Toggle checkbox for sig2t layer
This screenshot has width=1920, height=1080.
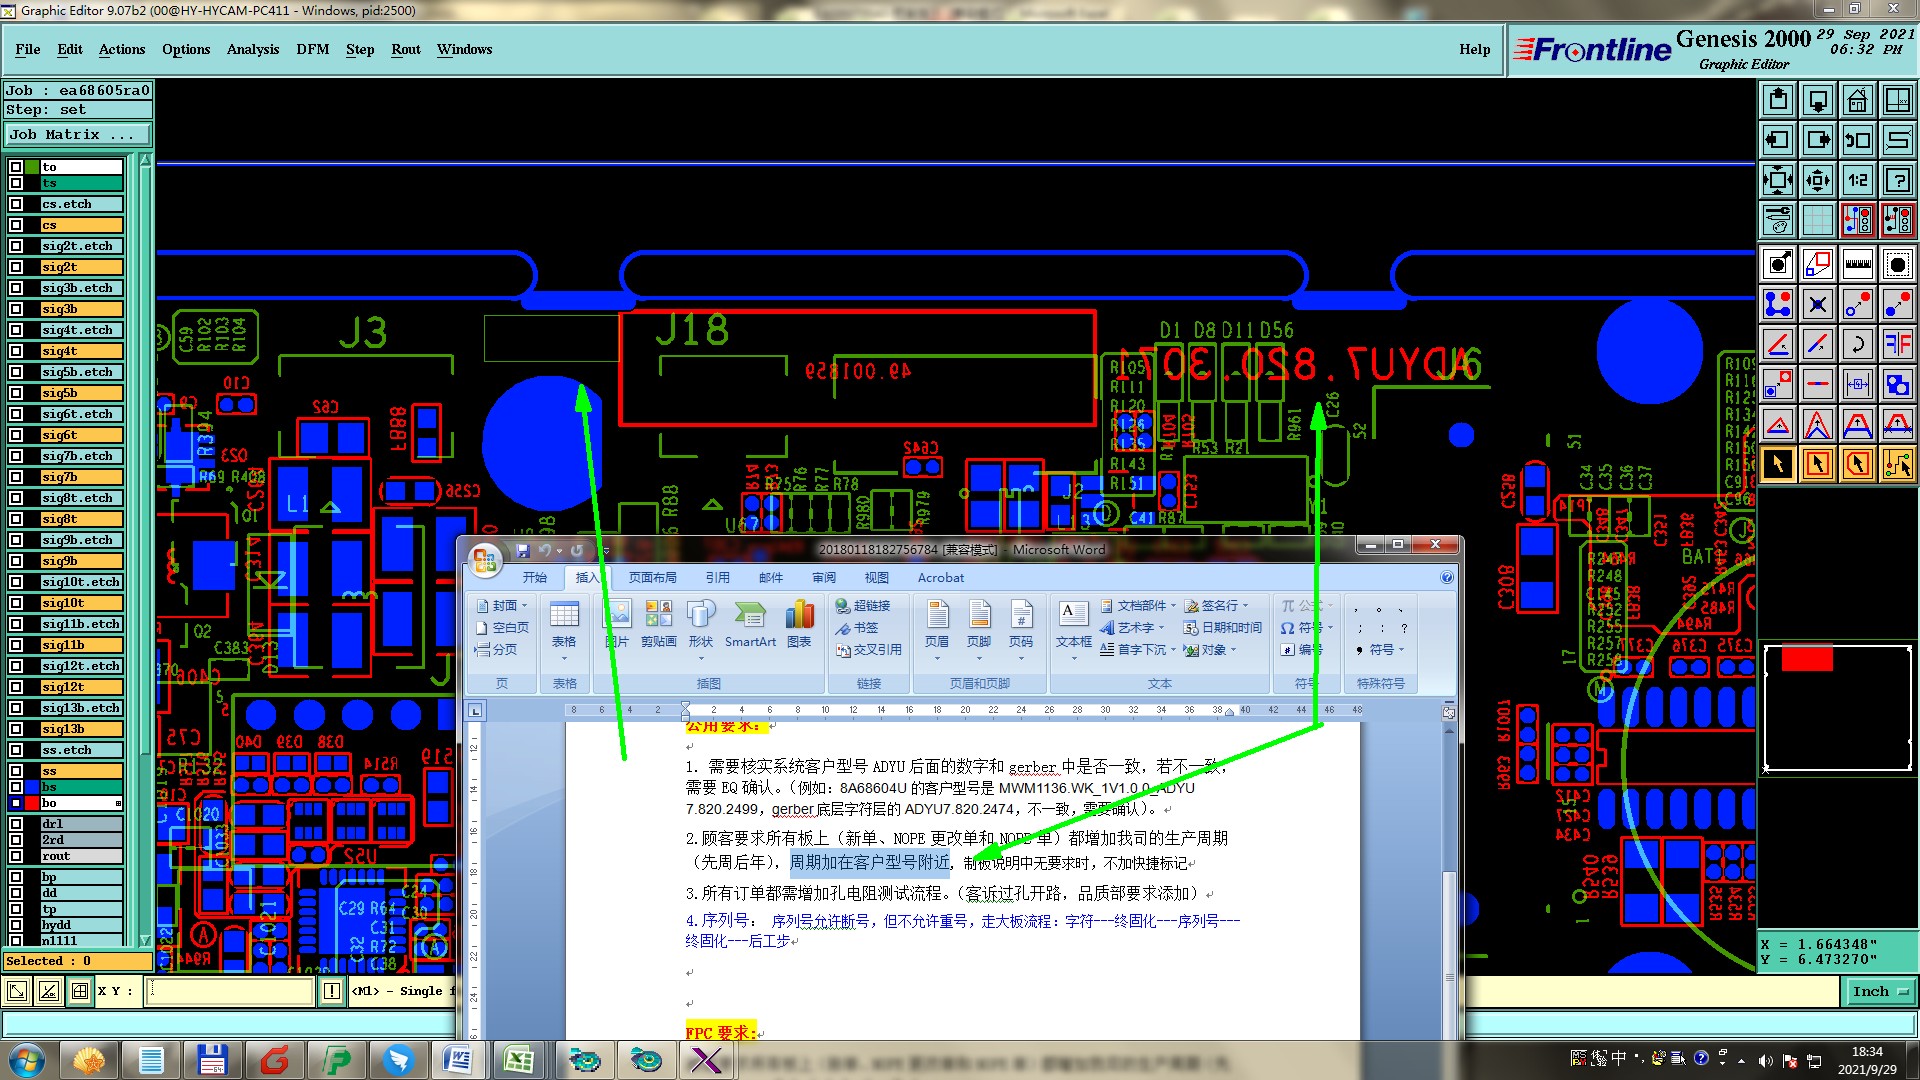point(16,267)
